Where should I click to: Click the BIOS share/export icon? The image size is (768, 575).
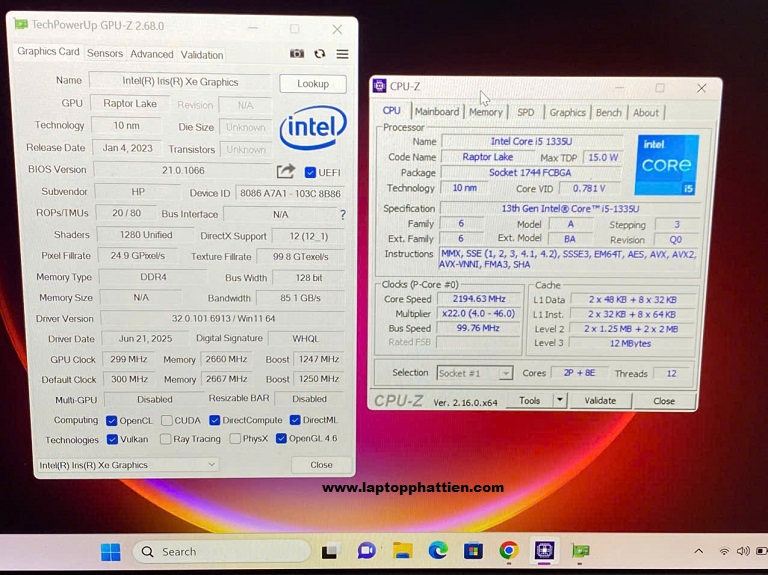[286, 171]
